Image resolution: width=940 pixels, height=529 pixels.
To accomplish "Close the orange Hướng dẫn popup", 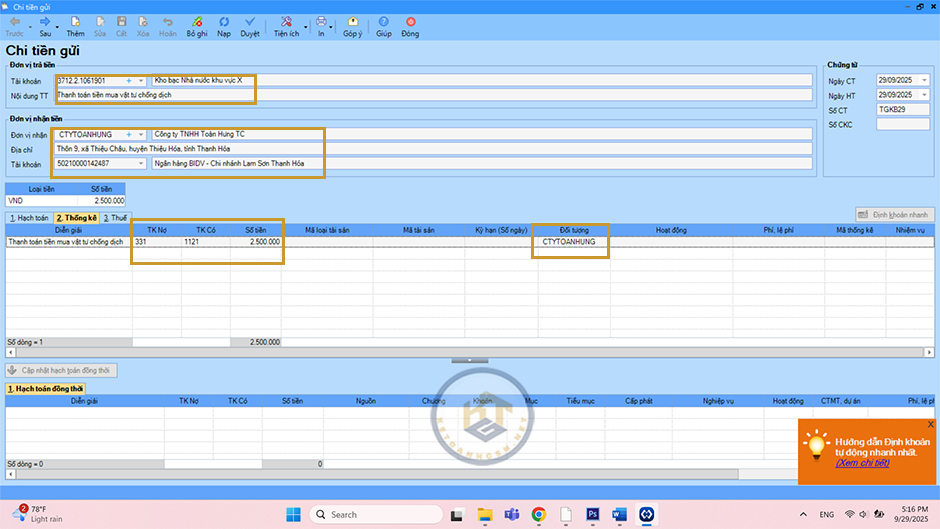I will click(930, 424).
